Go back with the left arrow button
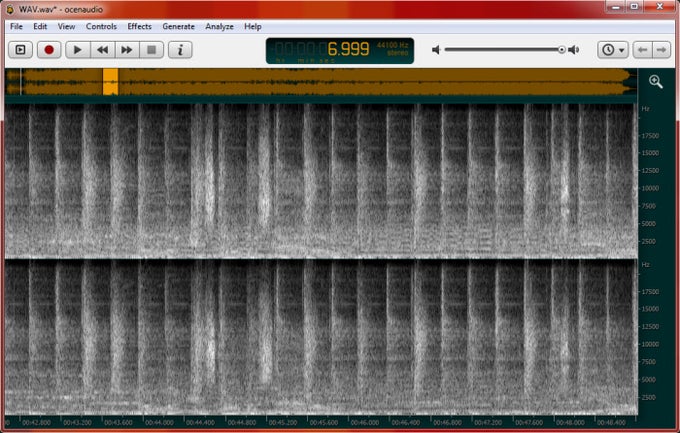 tap(642, 50)
